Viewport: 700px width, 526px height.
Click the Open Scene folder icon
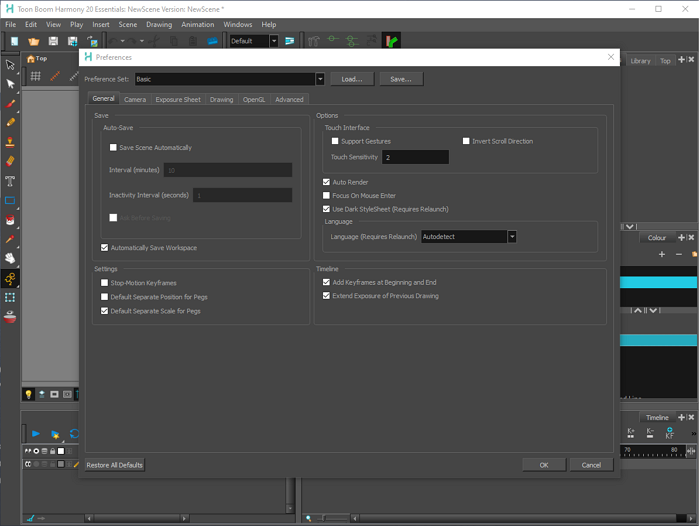[x=33, y=42]
